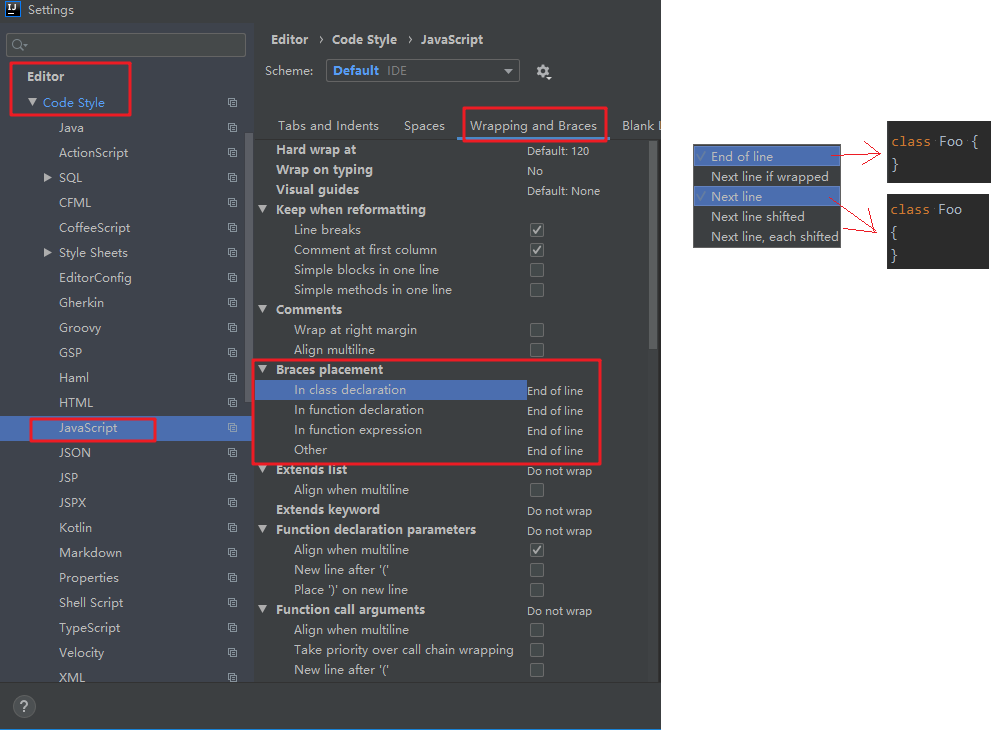The height and width of the screenshot is (735, 1000).
Task: Click the copy icon beside JavaScript
Action: coord(233,427)
